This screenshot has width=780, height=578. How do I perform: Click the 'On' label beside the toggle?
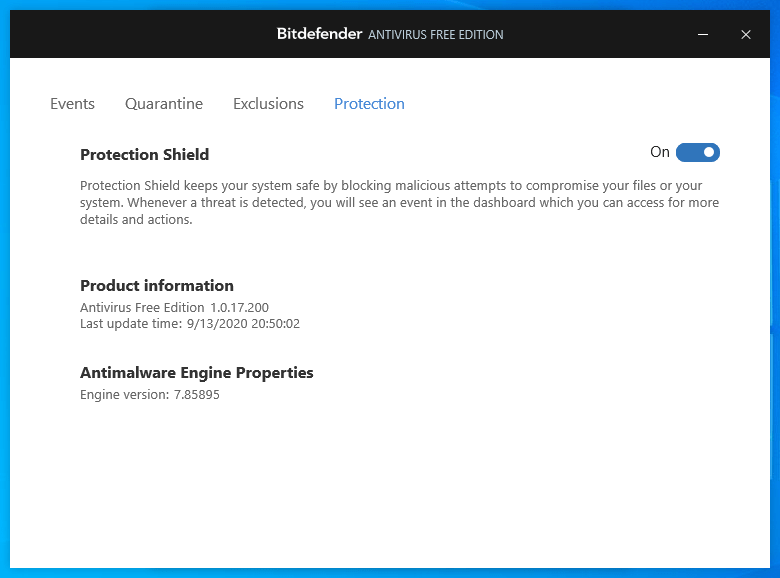point(660,152)
